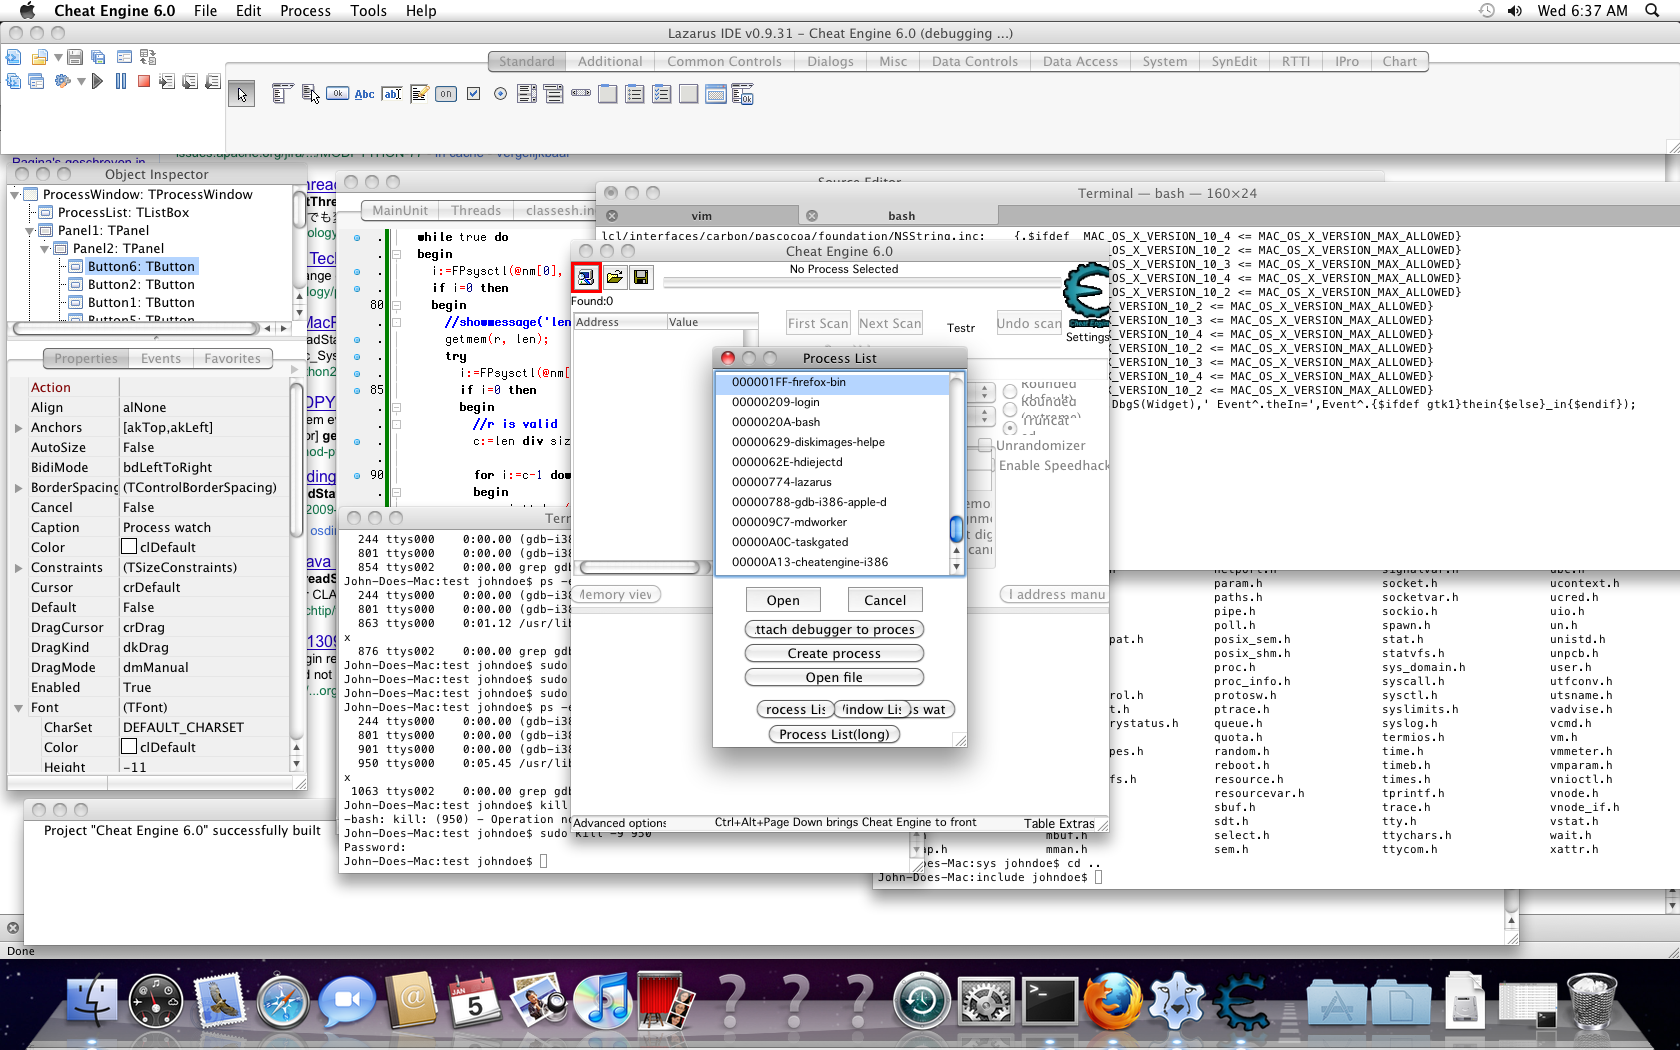Click the Spotlight magnifier in menu bar
The image size is (1680, 1050).
[1650, 11]
